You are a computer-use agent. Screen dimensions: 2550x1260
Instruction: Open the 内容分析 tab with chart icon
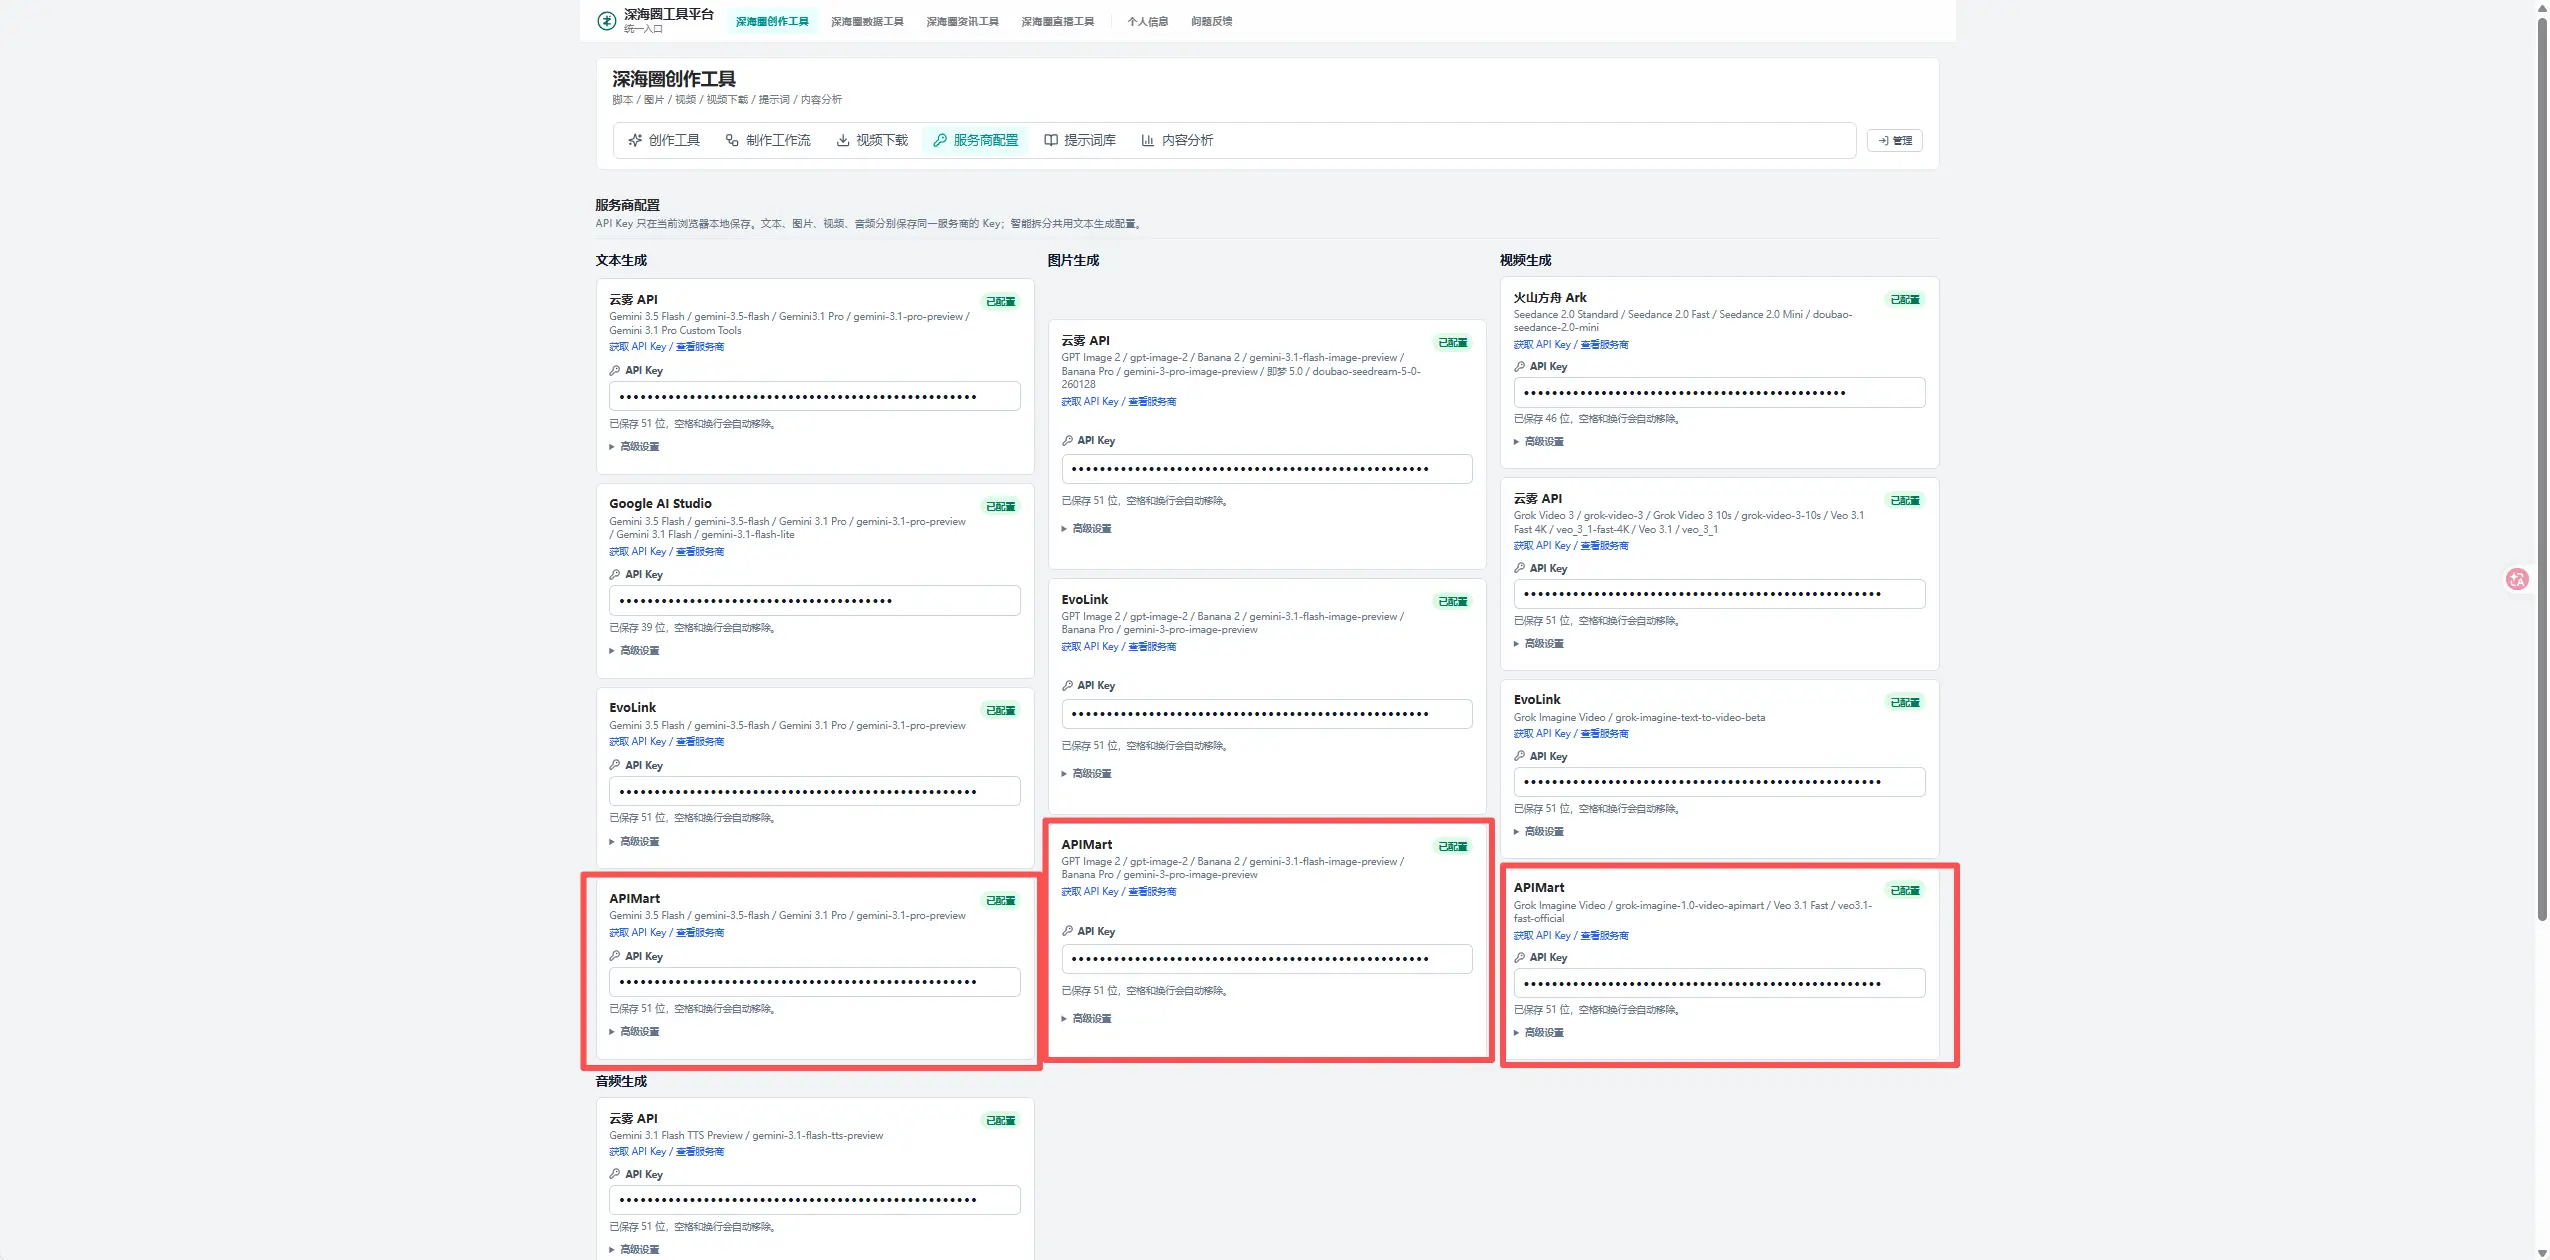[1177, 141]
